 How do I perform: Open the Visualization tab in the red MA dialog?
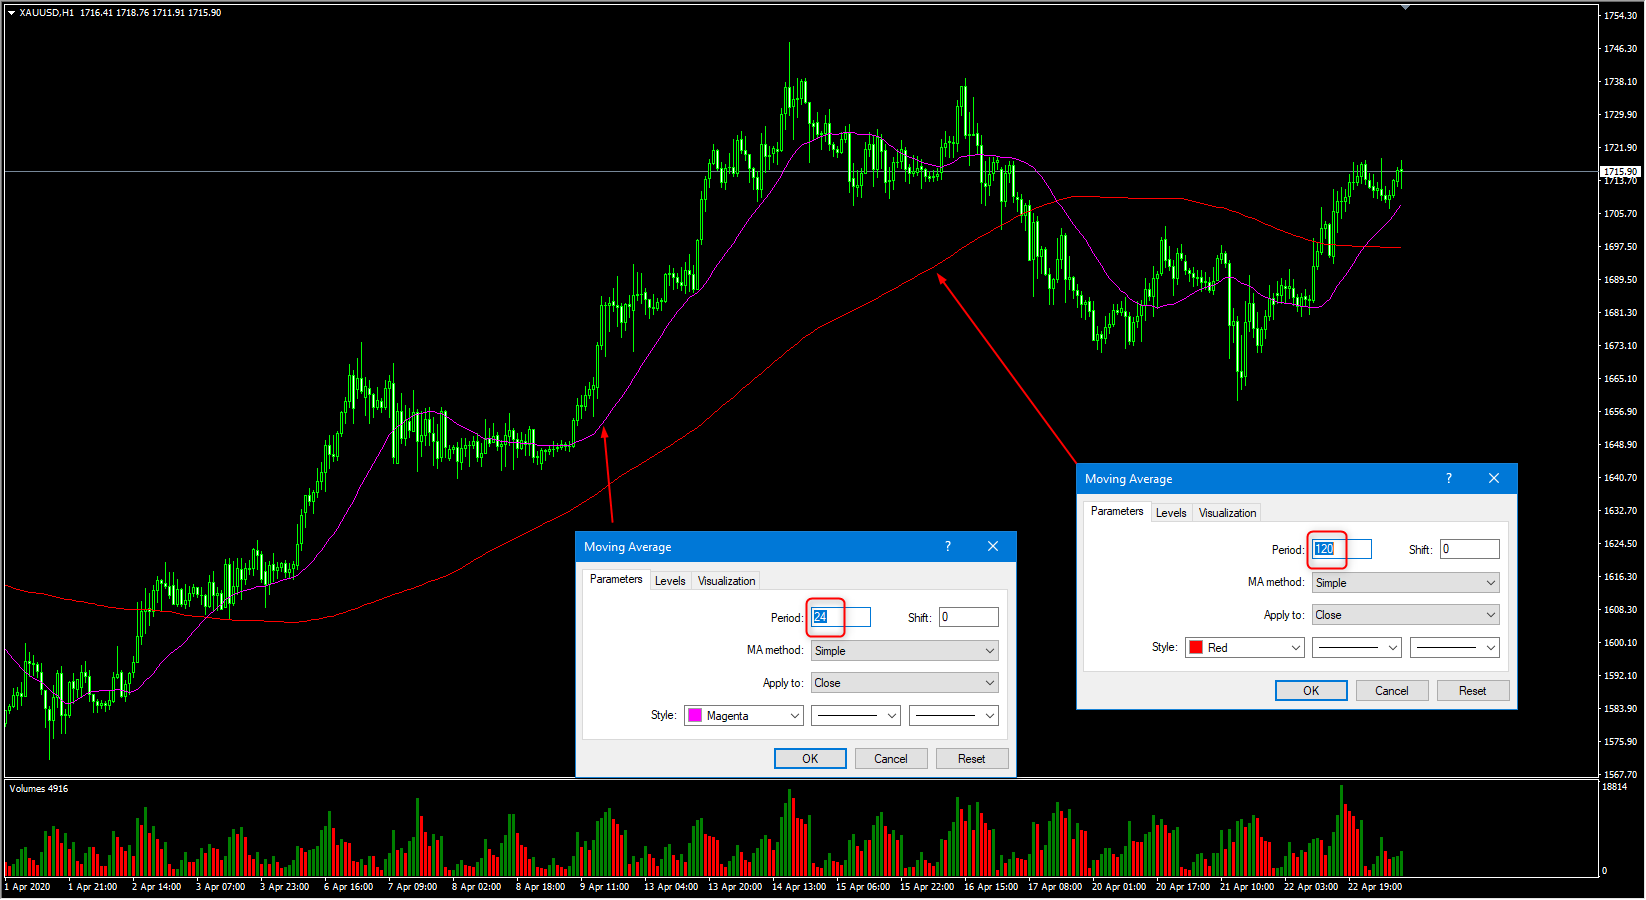click(1227, 512)
